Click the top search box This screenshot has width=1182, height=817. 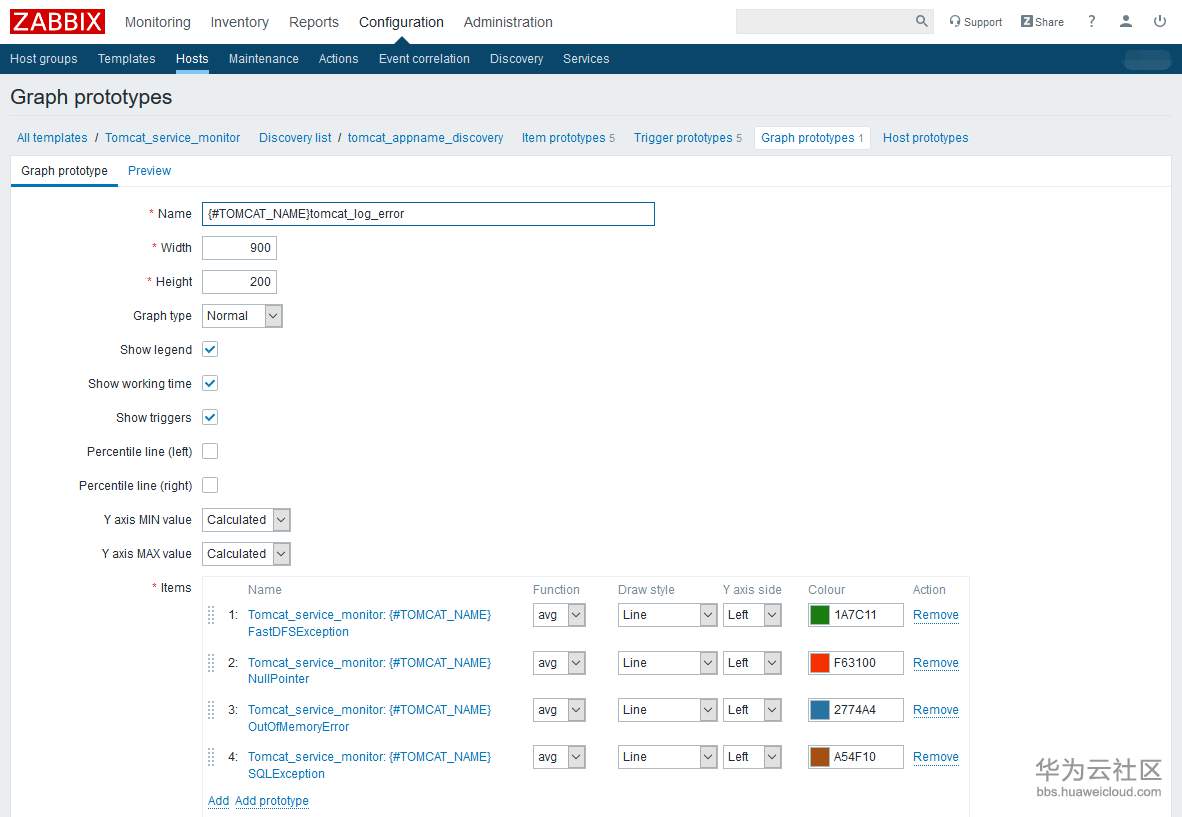825,21
